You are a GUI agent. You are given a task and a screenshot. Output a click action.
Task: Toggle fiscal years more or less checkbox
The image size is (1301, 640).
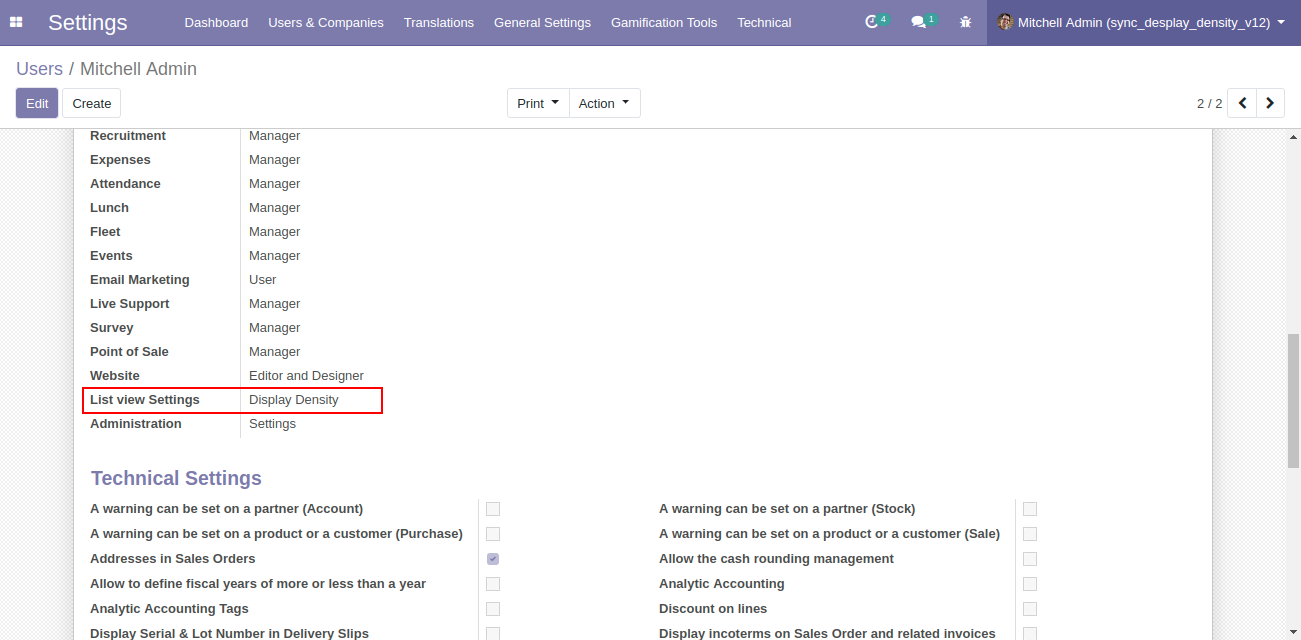coord(493,584)
